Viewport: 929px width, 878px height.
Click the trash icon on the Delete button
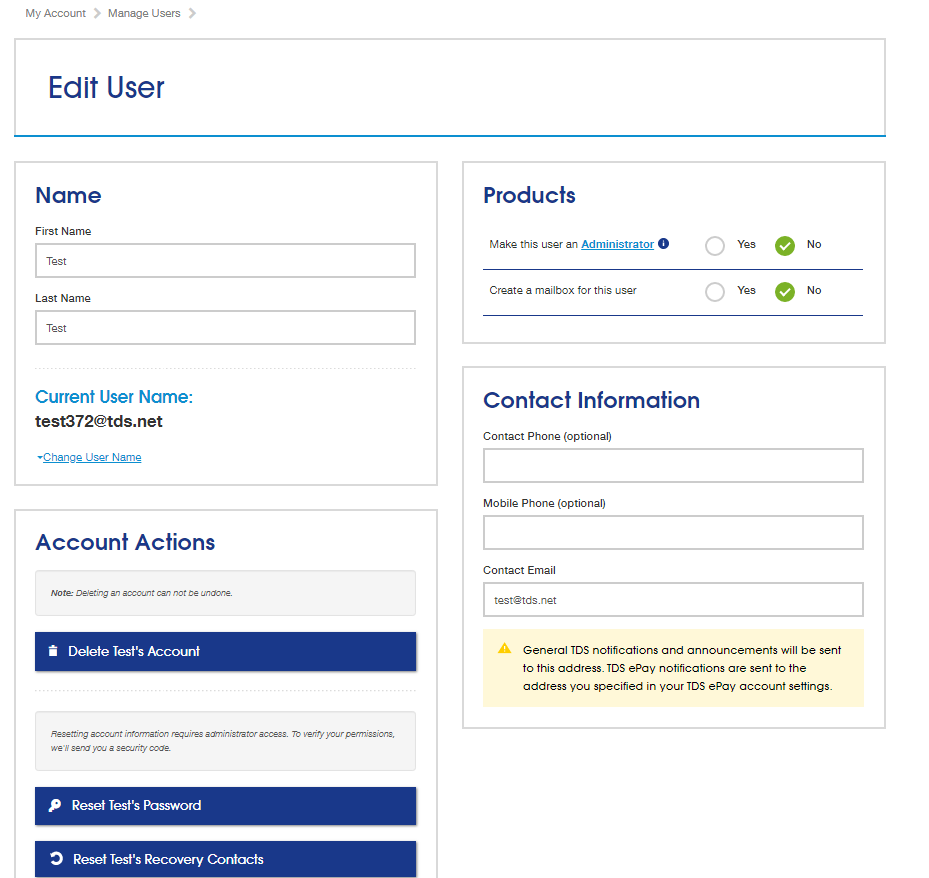(x=53, y=651)
